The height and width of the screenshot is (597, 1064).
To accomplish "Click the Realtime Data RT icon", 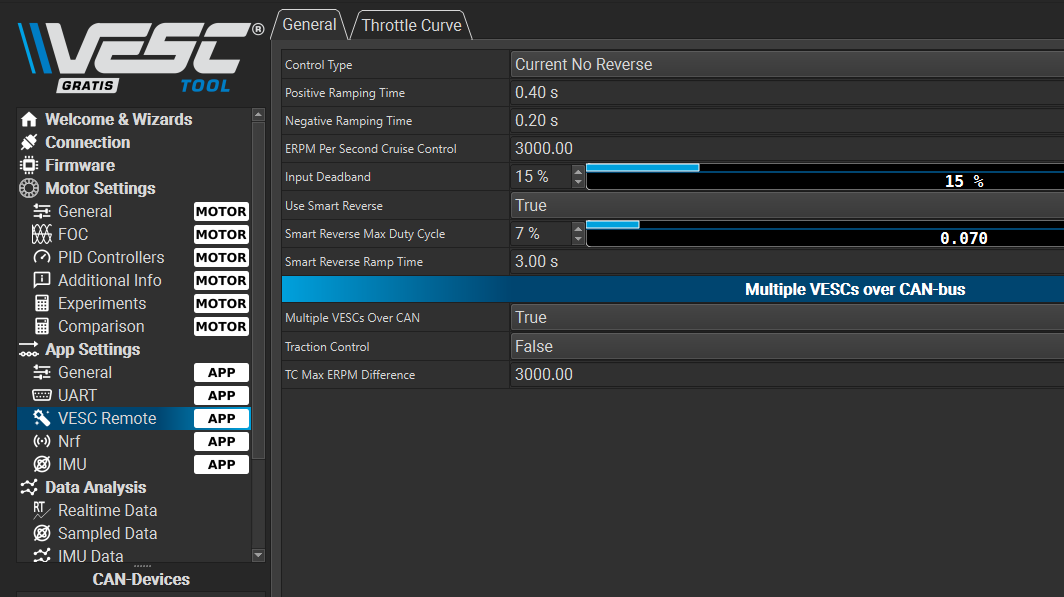I will 41,510.
